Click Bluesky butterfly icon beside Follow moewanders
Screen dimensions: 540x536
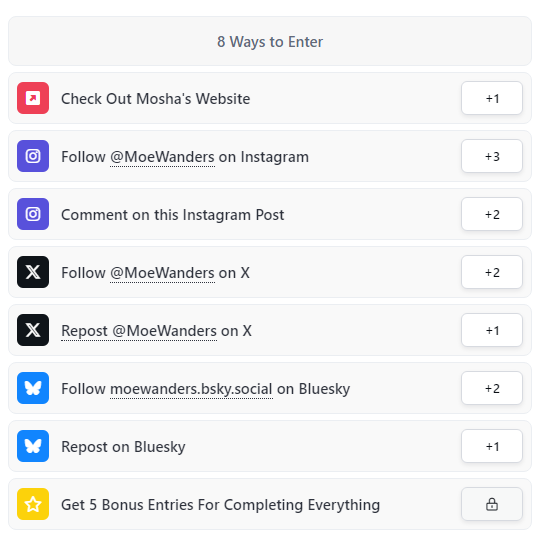coord(33,388)
